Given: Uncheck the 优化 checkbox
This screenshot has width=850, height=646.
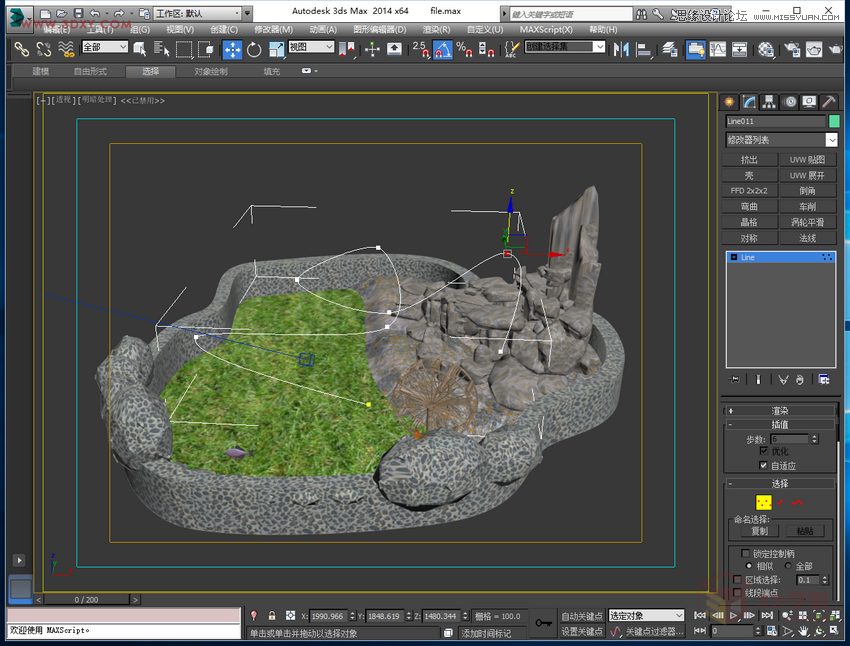Looking at the screenshot, I should click(765, 452).
